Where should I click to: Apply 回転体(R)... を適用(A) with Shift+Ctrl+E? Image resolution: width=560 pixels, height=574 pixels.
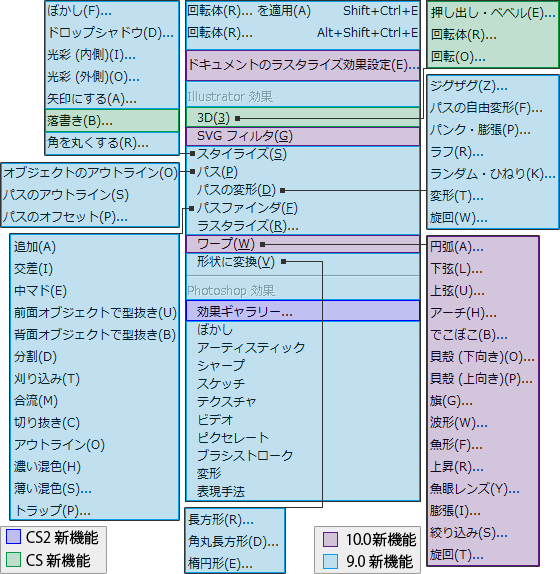(x=303, y=11)
